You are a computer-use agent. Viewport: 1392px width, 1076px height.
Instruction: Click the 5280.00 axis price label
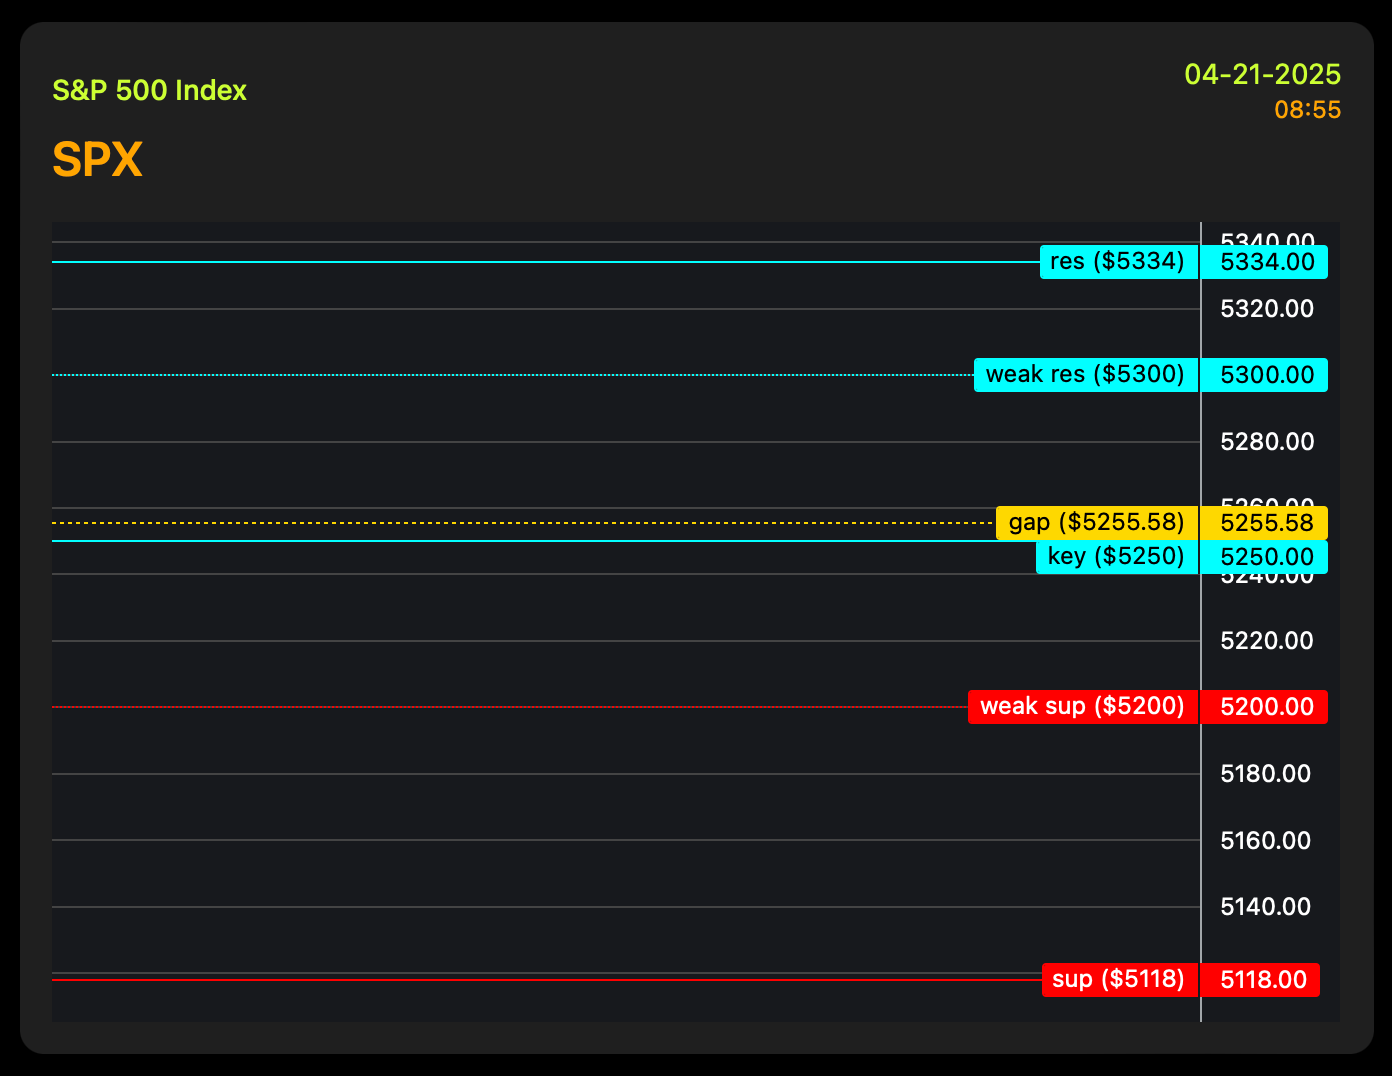click(x=1267, y=442)
